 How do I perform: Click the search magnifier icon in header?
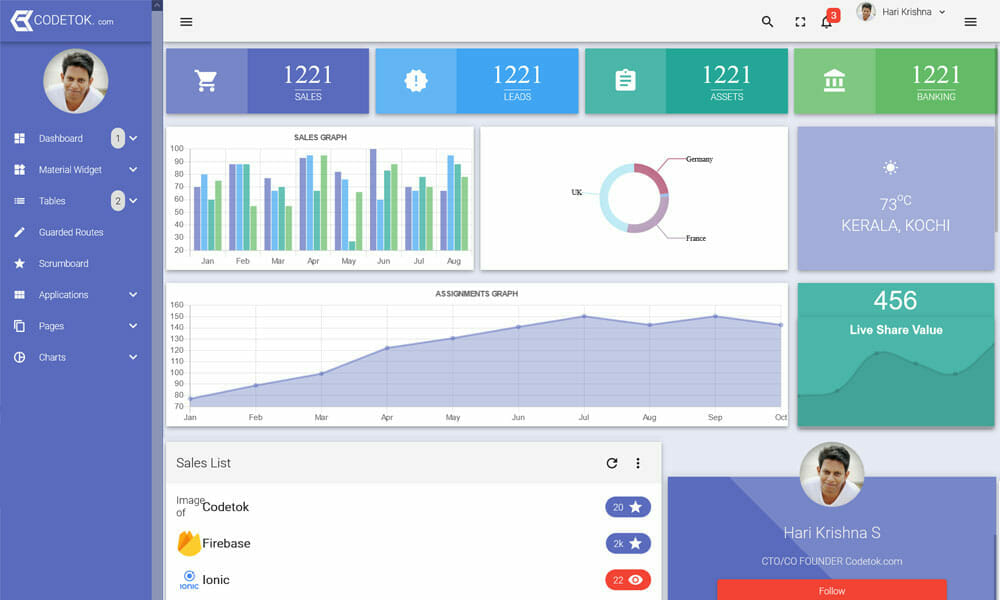pyautogui.click(x=767, y=22)
